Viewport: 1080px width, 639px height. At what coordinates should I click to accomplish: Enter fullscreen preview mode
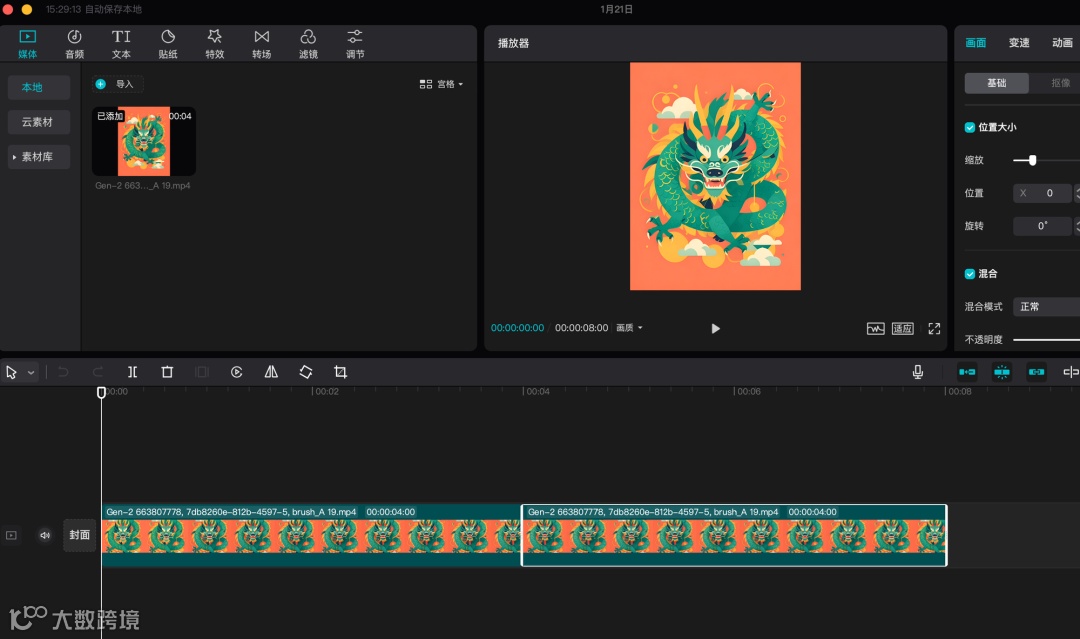(934, 328)
